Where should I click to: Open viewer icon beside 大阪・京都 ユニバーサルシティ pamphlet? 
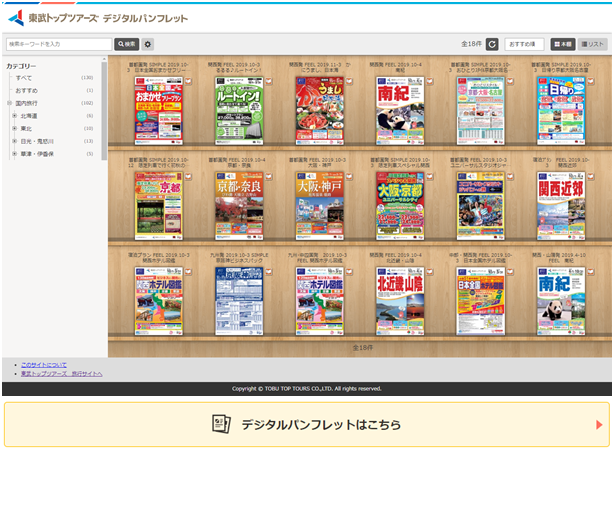(x=430, y=177)
